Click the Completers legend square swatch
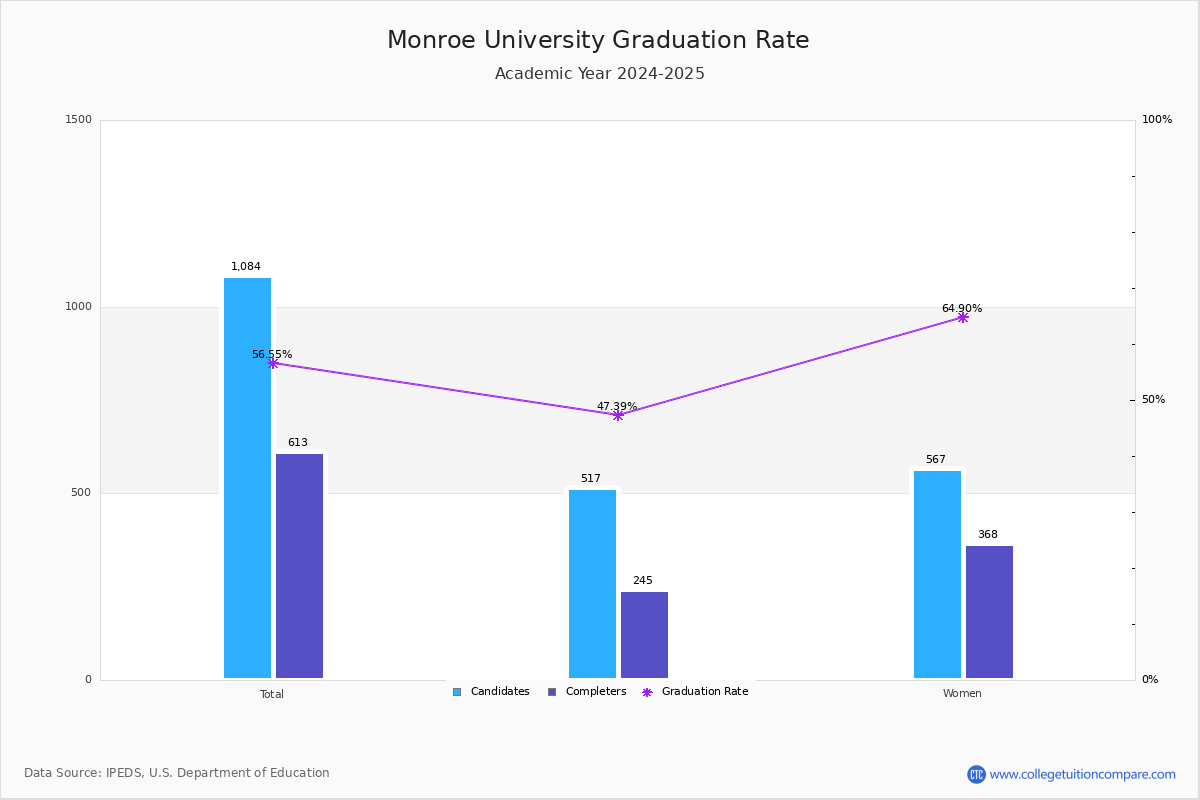The height and width of the screenshot is (800, 1200). pyautogui.click(x=552, y=692)
